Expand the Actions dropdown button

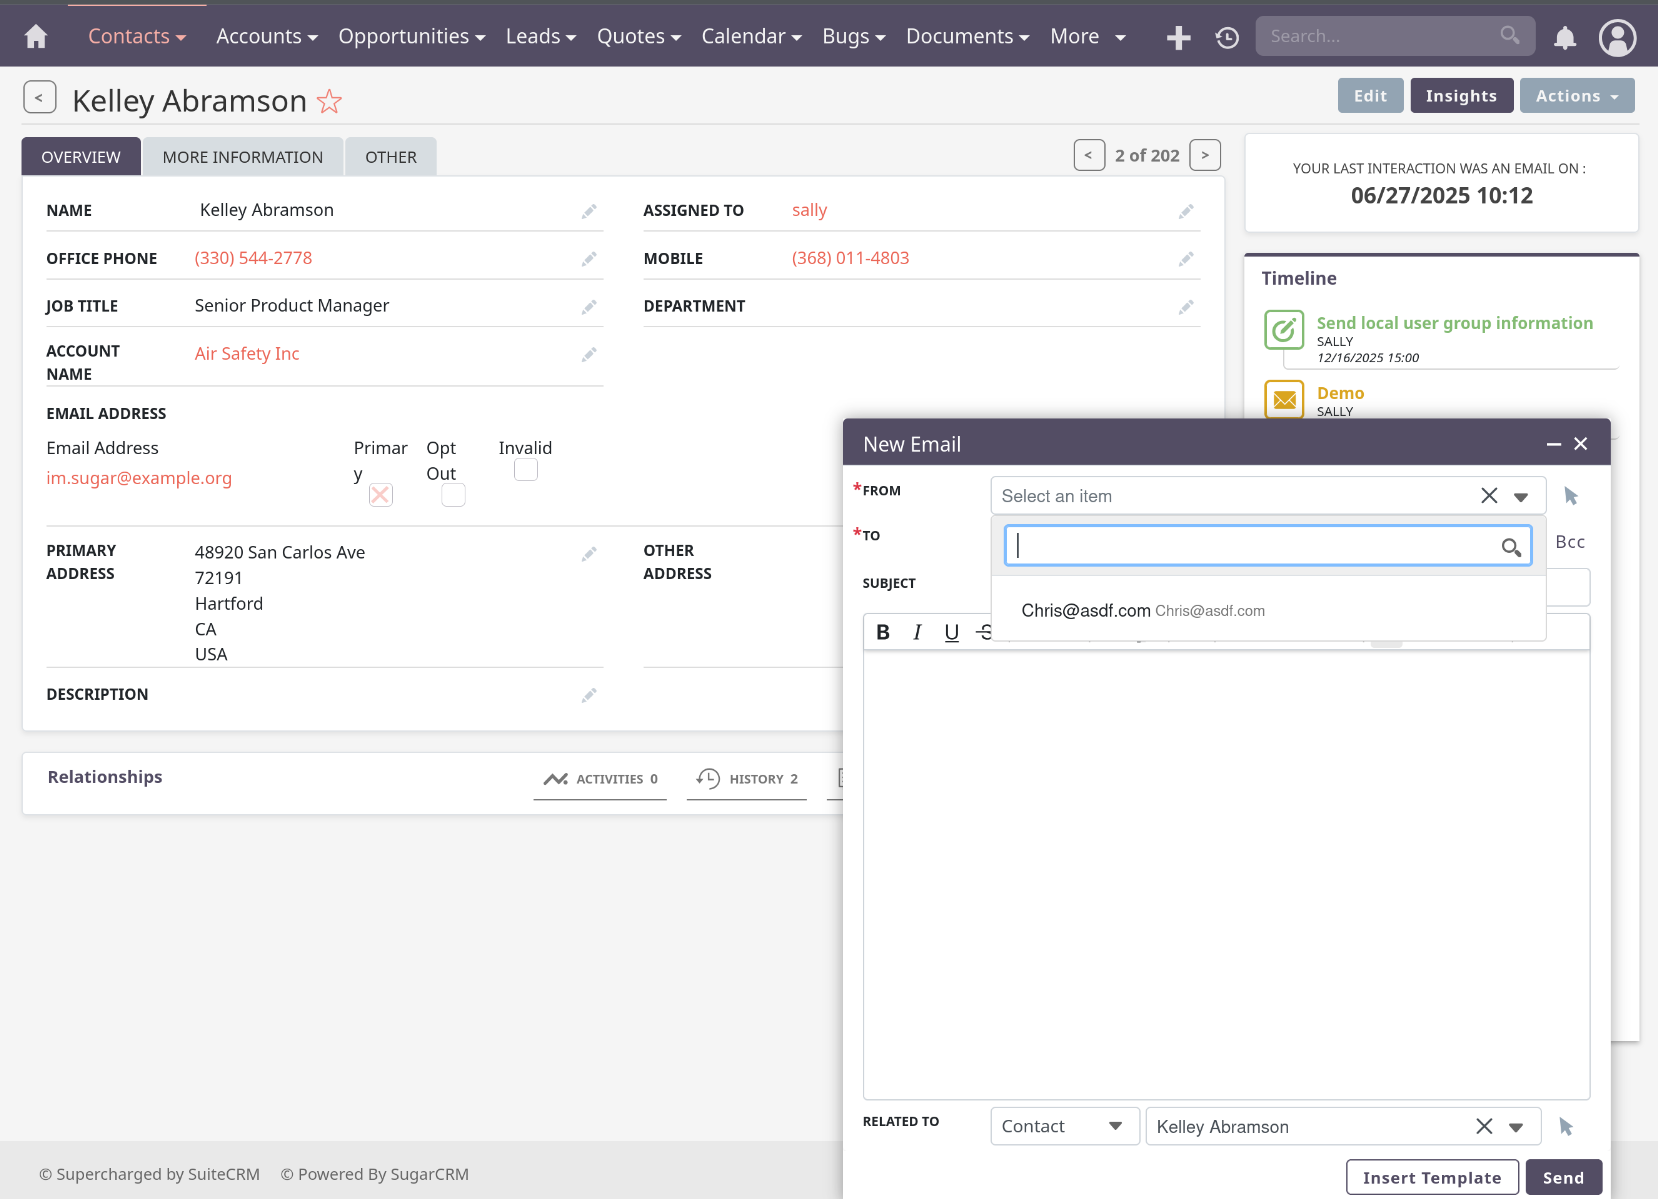coord(1576,96)
